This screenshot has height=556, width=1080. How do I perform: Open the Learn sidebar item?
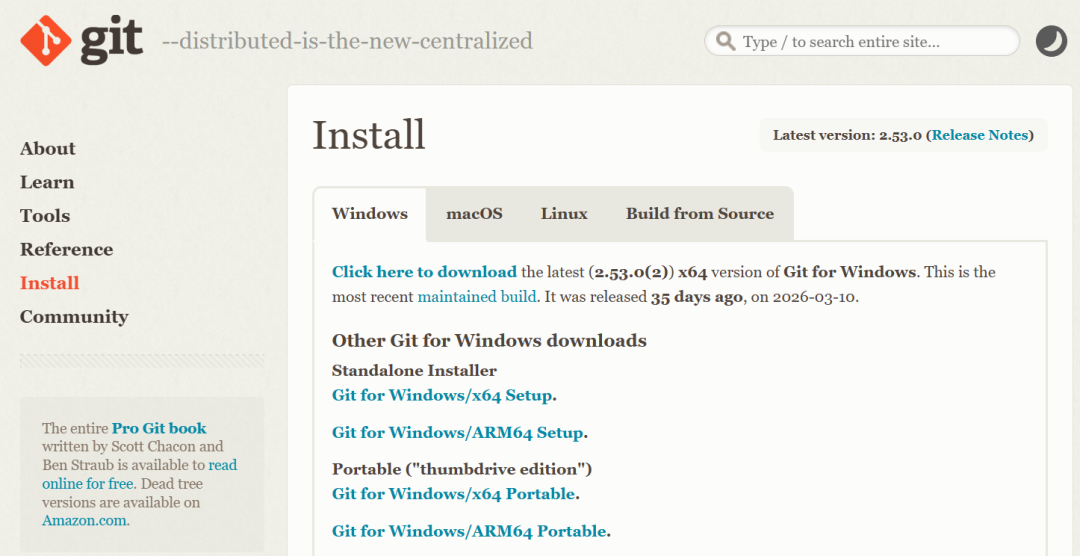47,183
